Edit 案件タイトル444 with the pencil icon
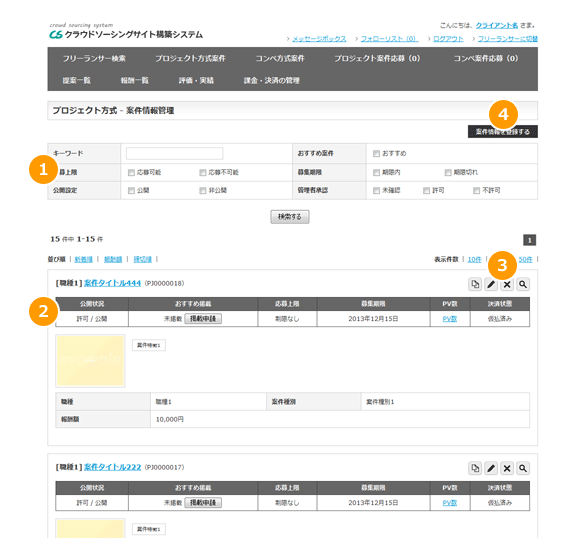The image size is (585, 550). 491,284
